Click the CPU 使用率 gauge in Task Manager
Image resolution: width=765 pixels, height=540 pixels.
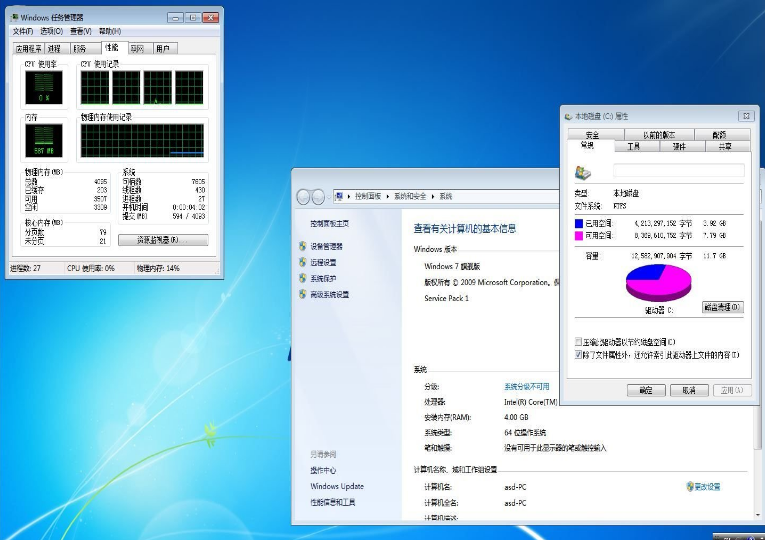pos(44,87)
